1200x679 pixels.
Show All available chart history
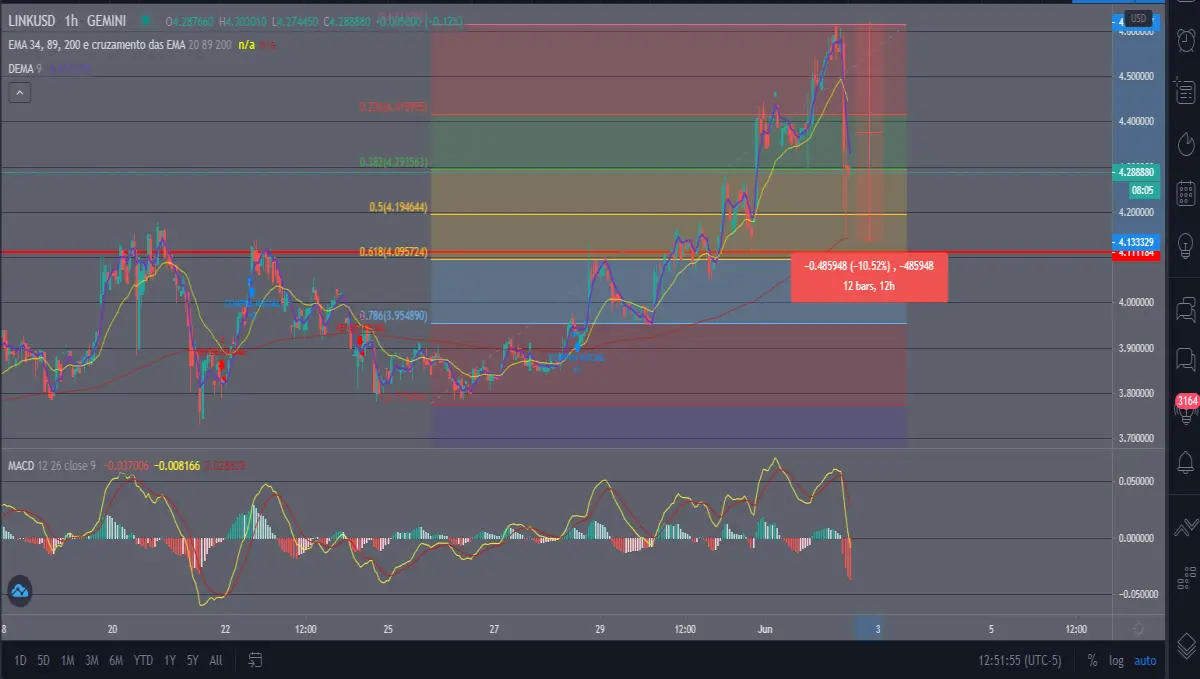point(216,660)
